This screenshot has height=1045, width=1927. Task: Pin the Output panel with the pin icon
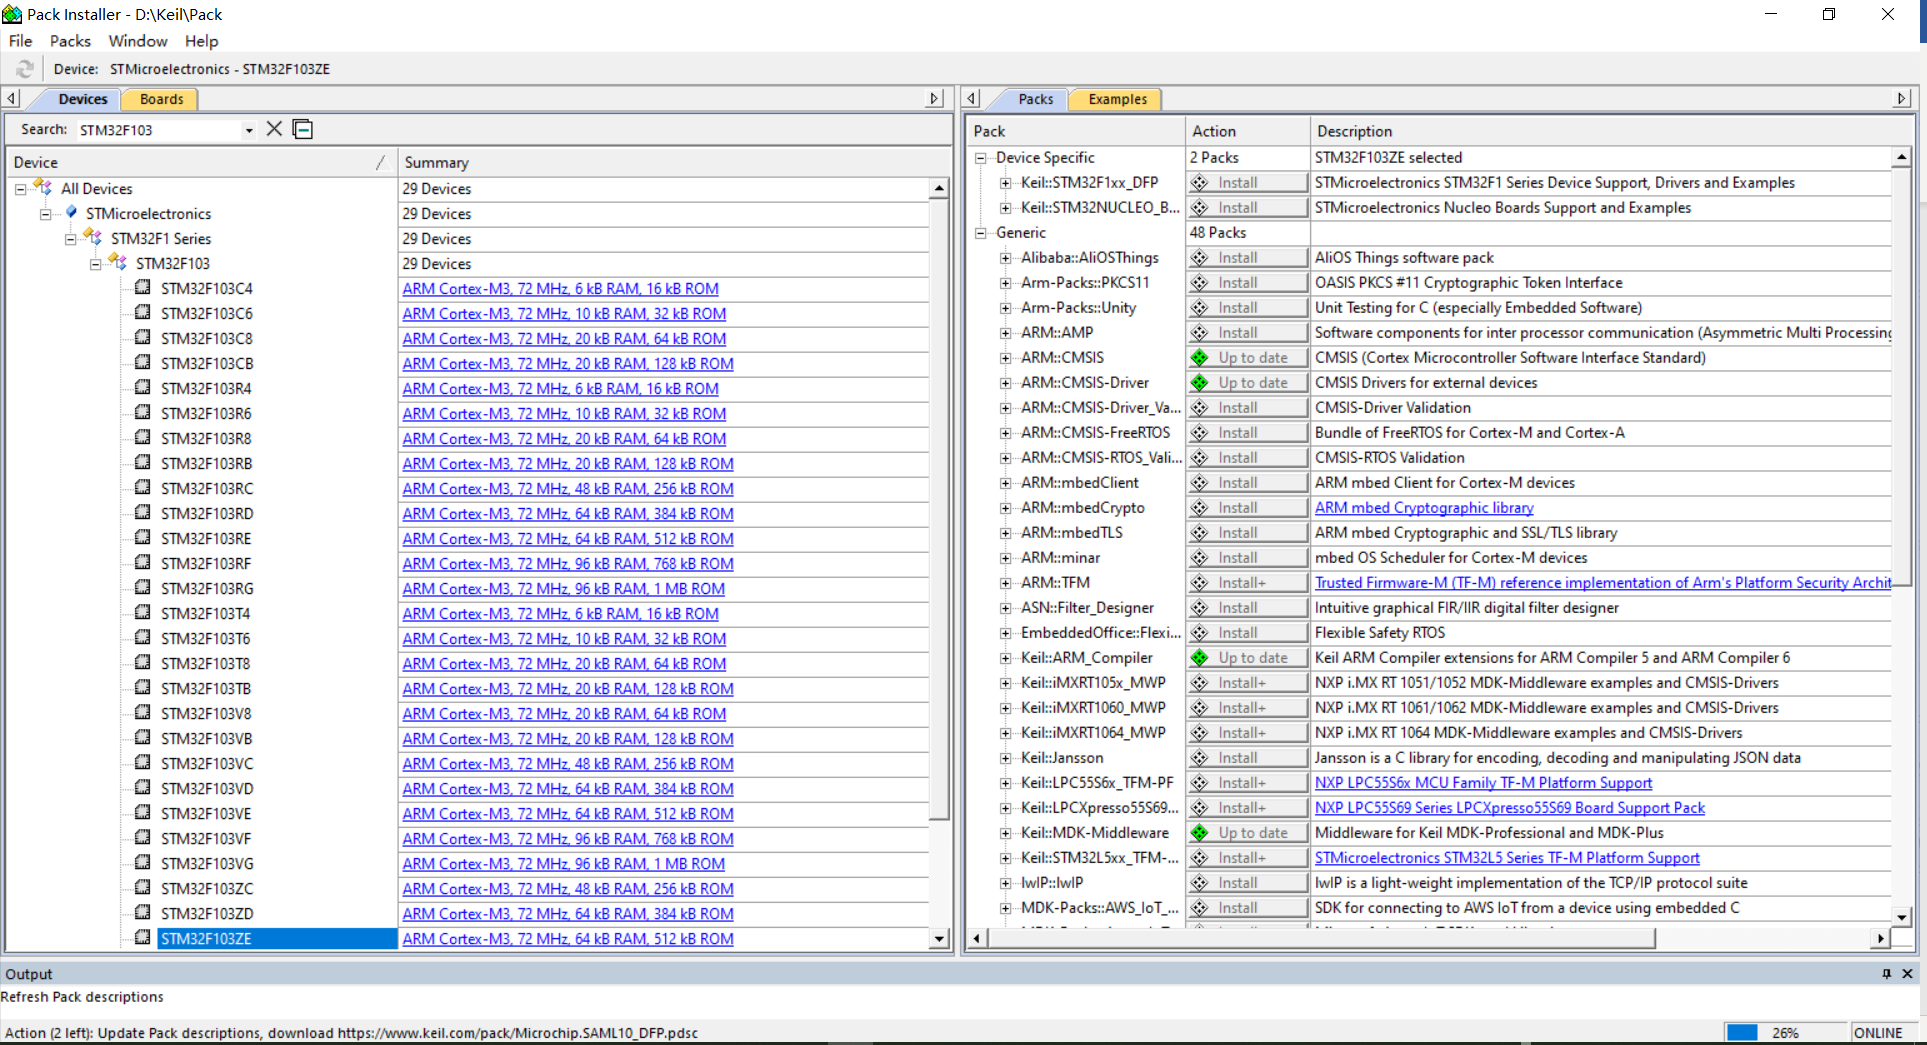(x=1887, y=974)
